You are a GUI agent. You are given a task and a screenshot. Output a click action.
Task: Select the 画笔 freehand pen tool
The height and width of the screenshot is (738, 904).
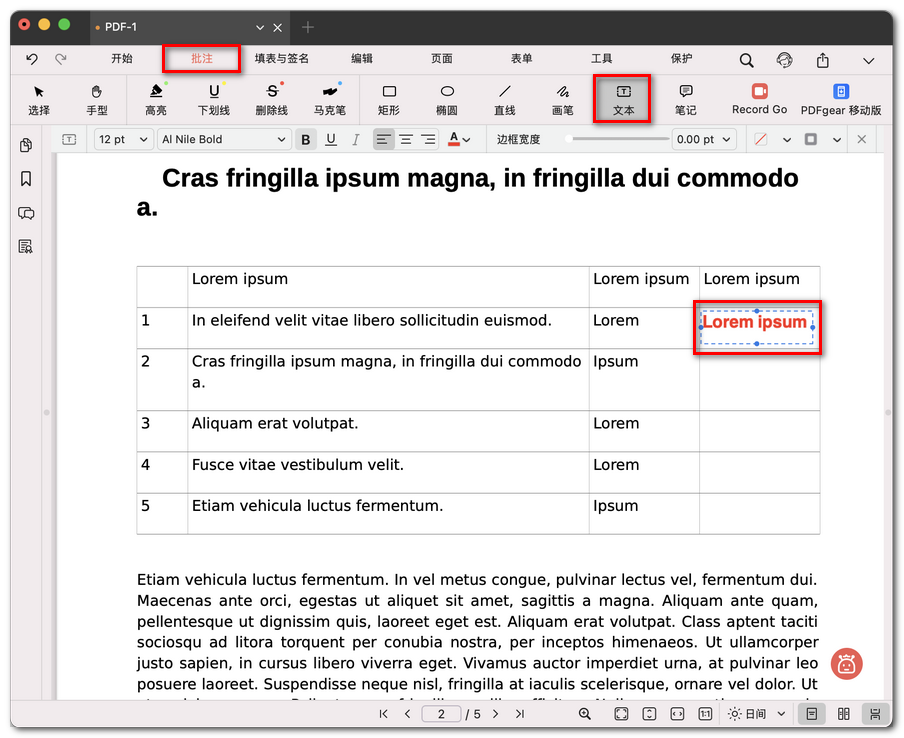[x=562, y=98]
